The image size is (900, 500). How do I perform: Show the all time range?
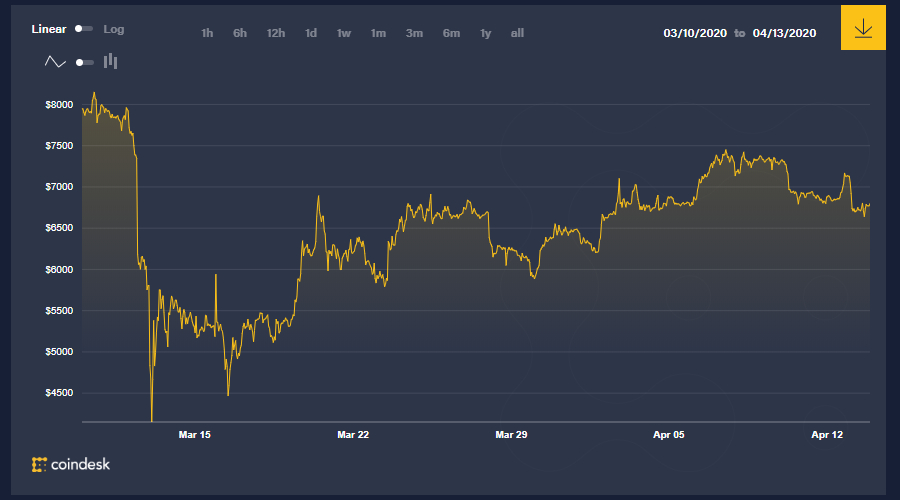point(517,34)
